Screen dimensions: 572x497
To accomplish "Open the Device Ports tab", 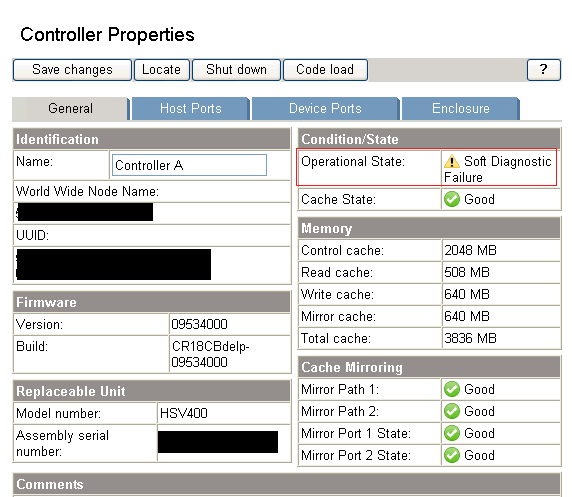I will click(x=325, y=108).
